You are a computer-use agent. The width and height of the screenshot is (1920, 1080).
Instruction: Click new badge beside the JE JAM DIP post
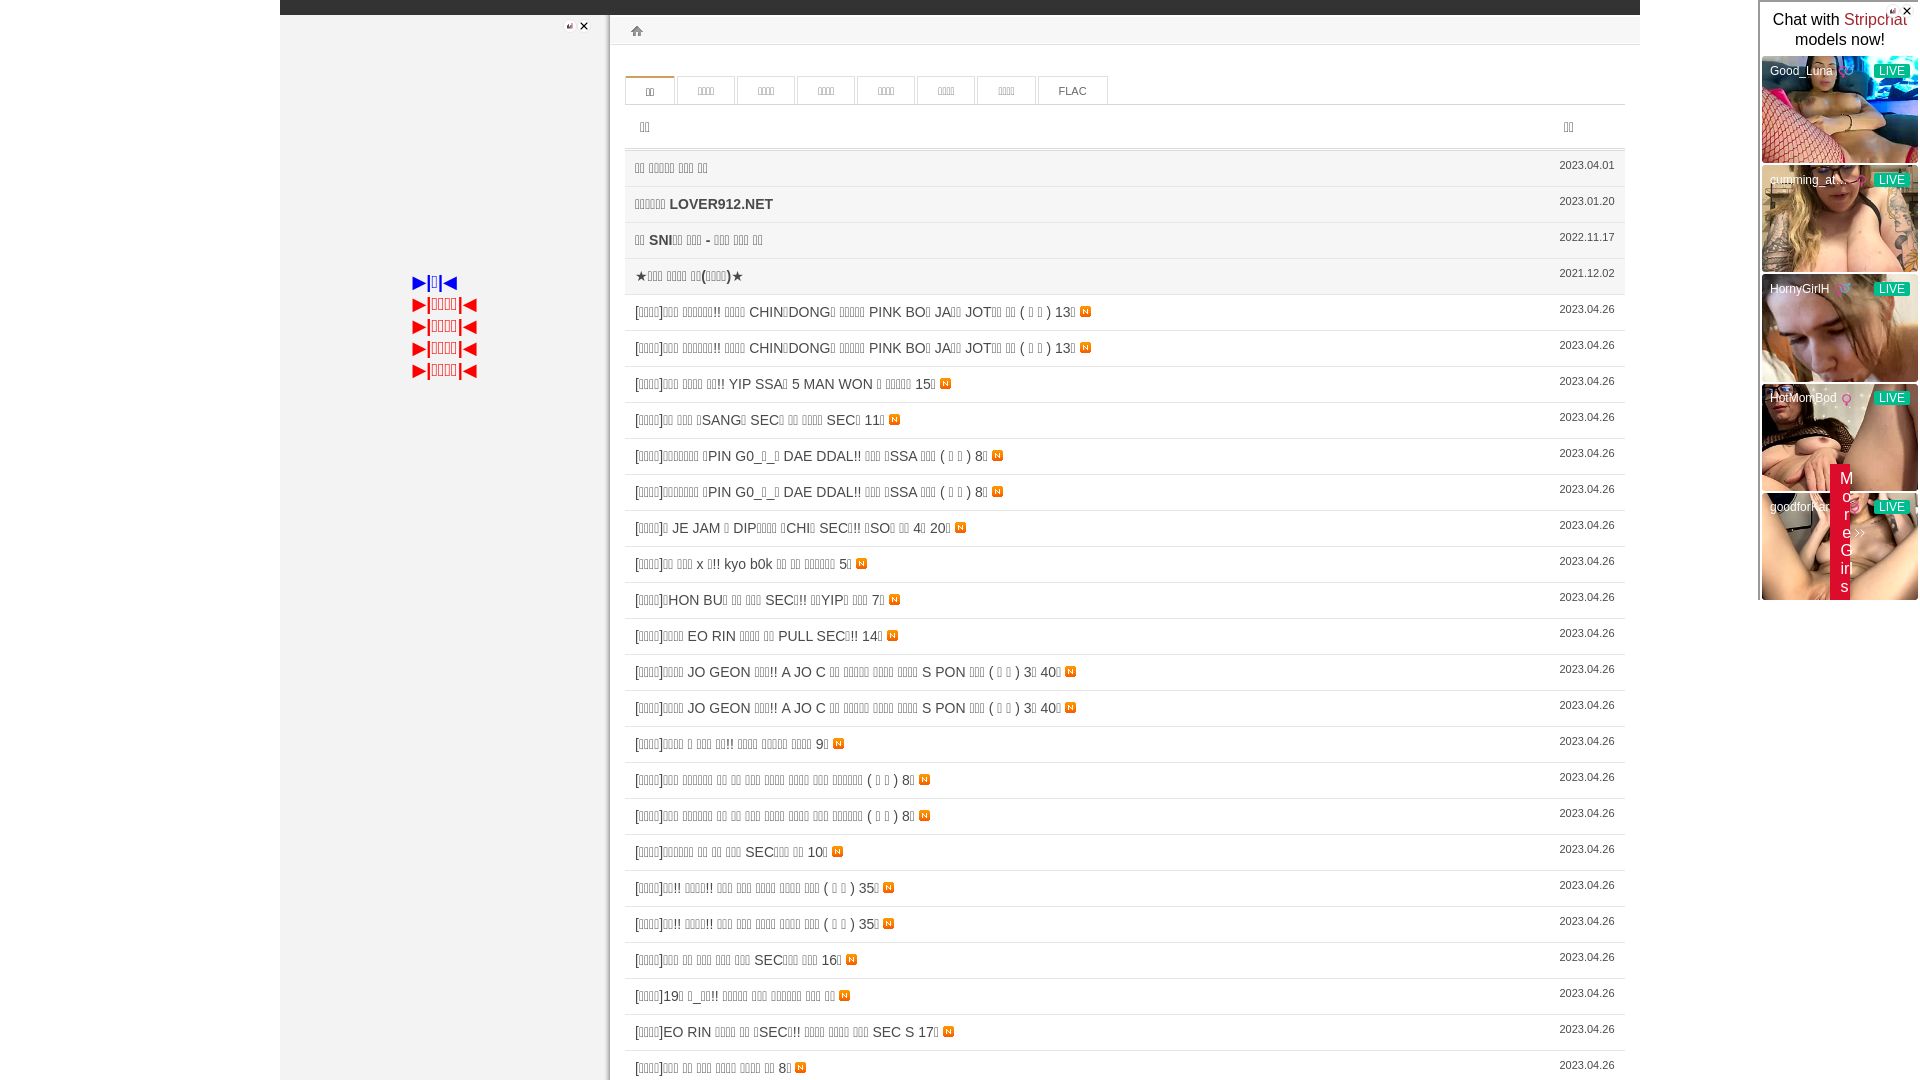(x=960, y=528)
